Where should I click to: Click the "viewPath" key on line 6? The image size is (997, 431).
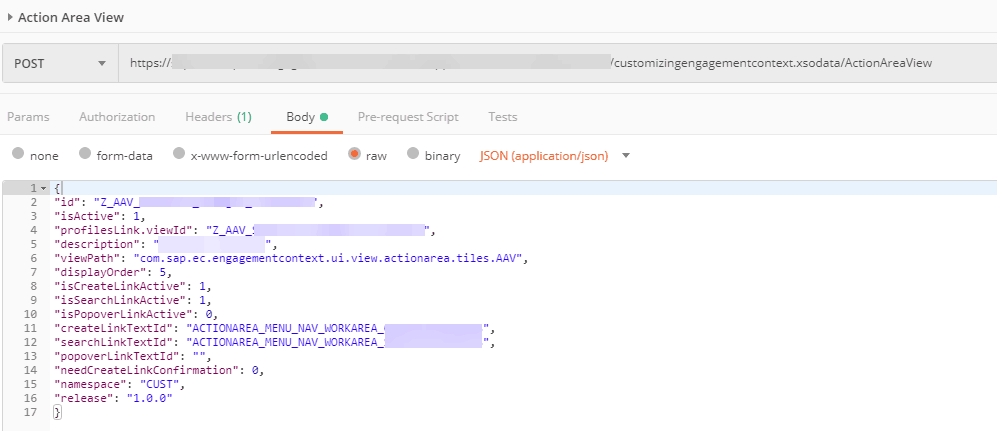[88, 258]
